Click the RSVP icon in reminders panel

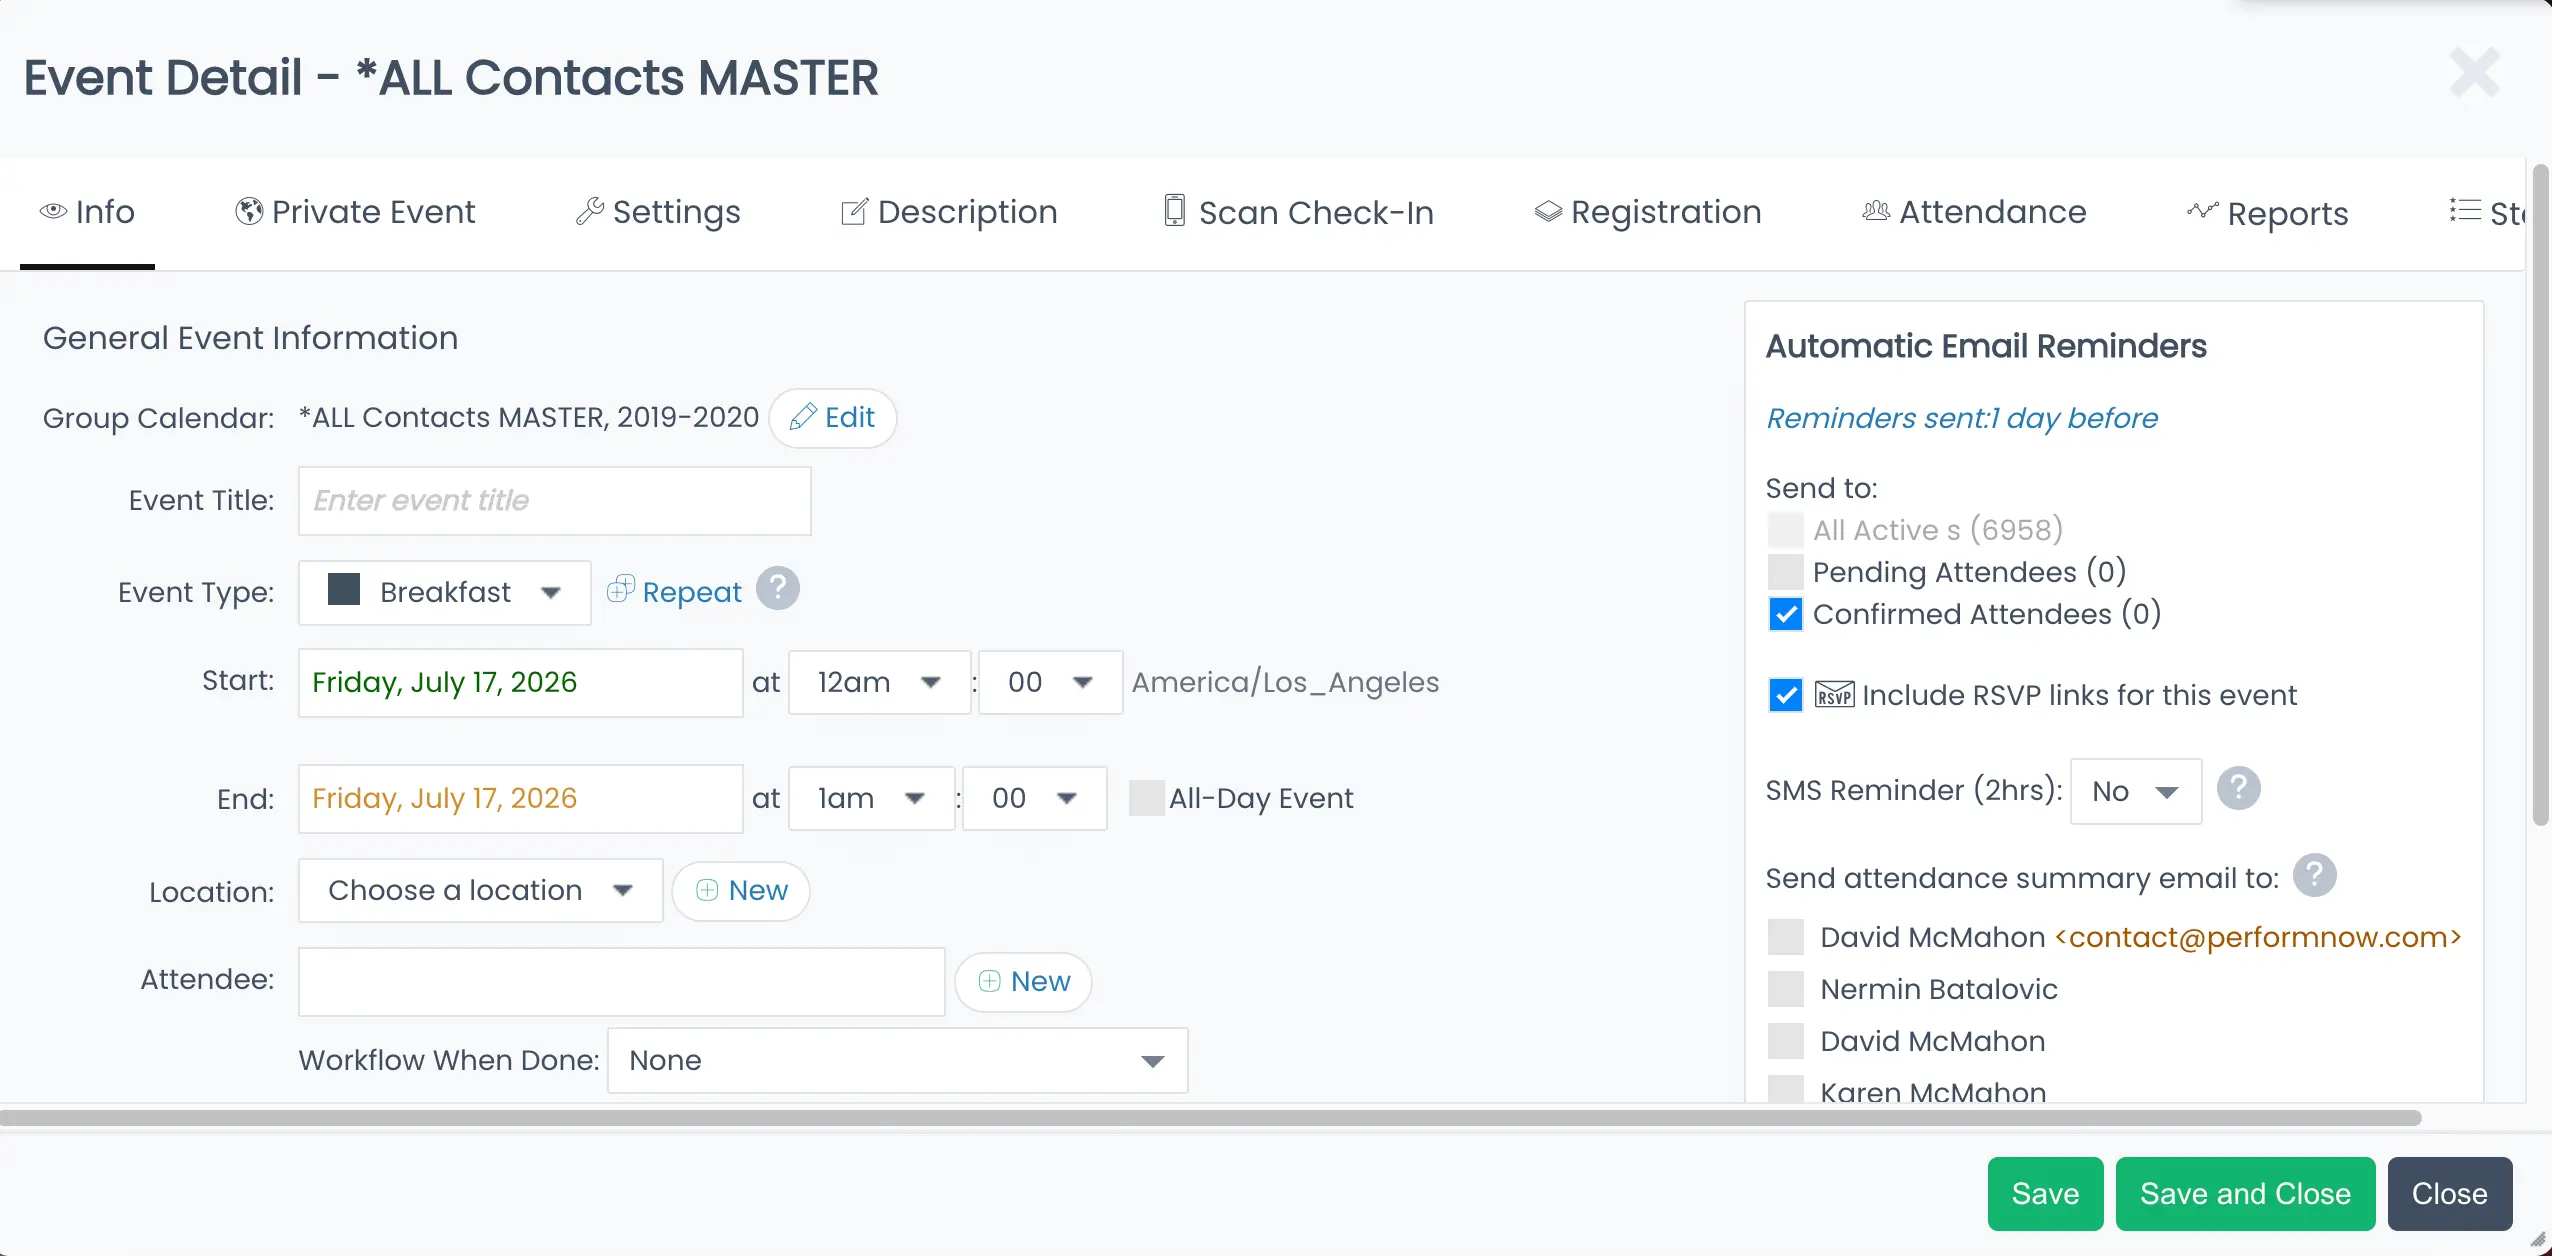click(x=1834, y=694)
